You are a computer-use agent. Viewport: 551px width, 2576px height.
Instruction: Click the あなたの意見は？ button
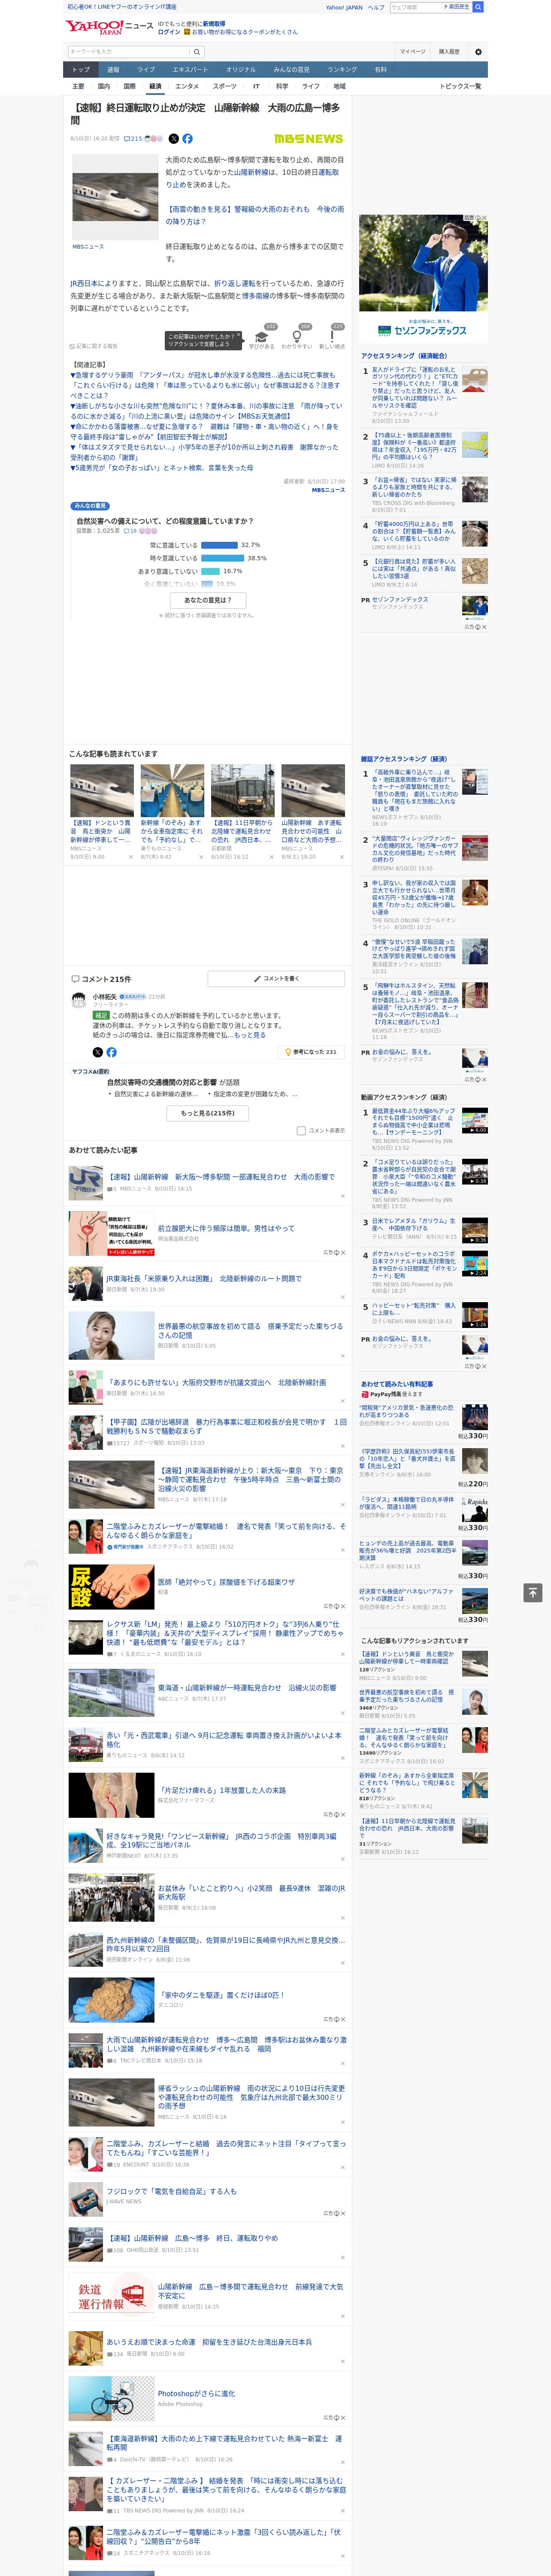[x=209, y=600]
